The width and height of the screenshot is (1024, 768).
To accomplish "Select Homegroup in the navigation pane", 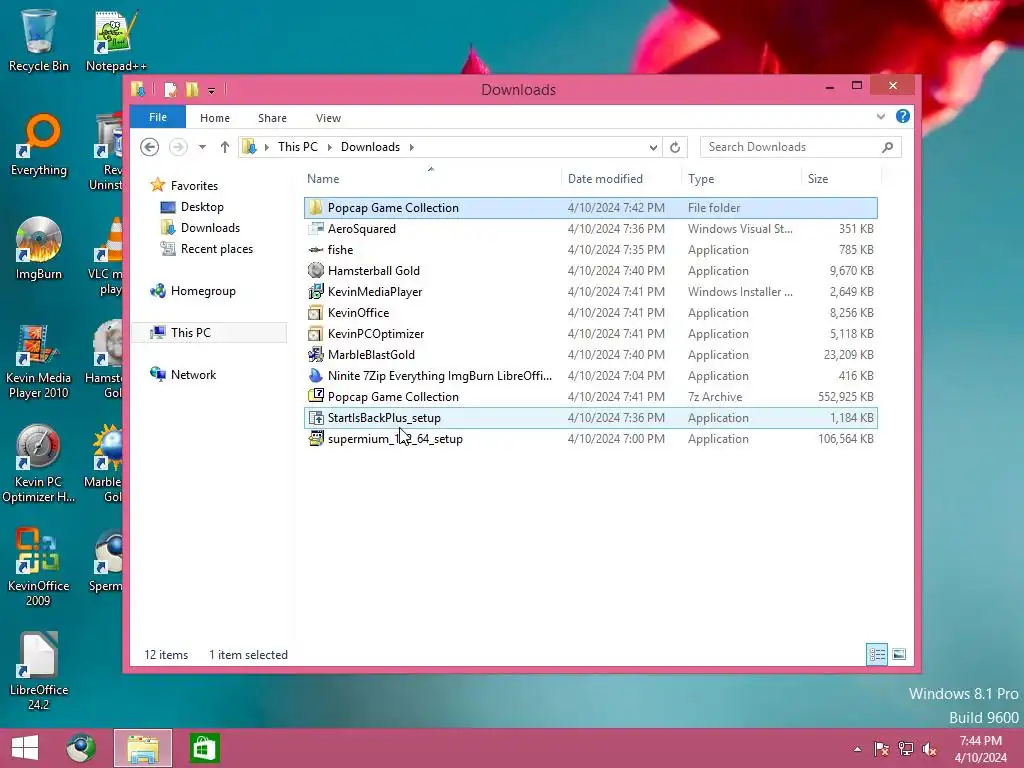I will 202,291.
